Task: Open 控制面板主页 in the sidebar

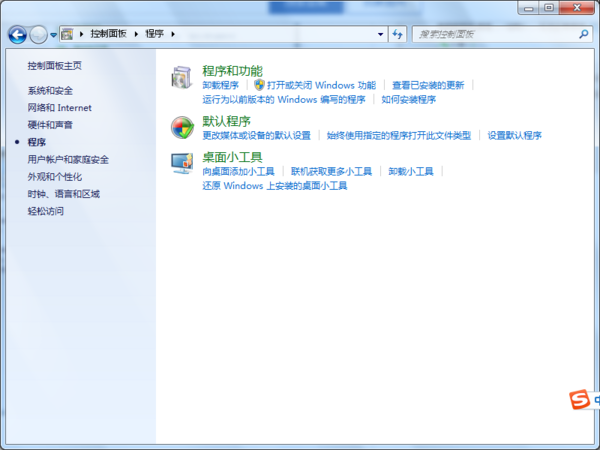Action: point(54,66)
